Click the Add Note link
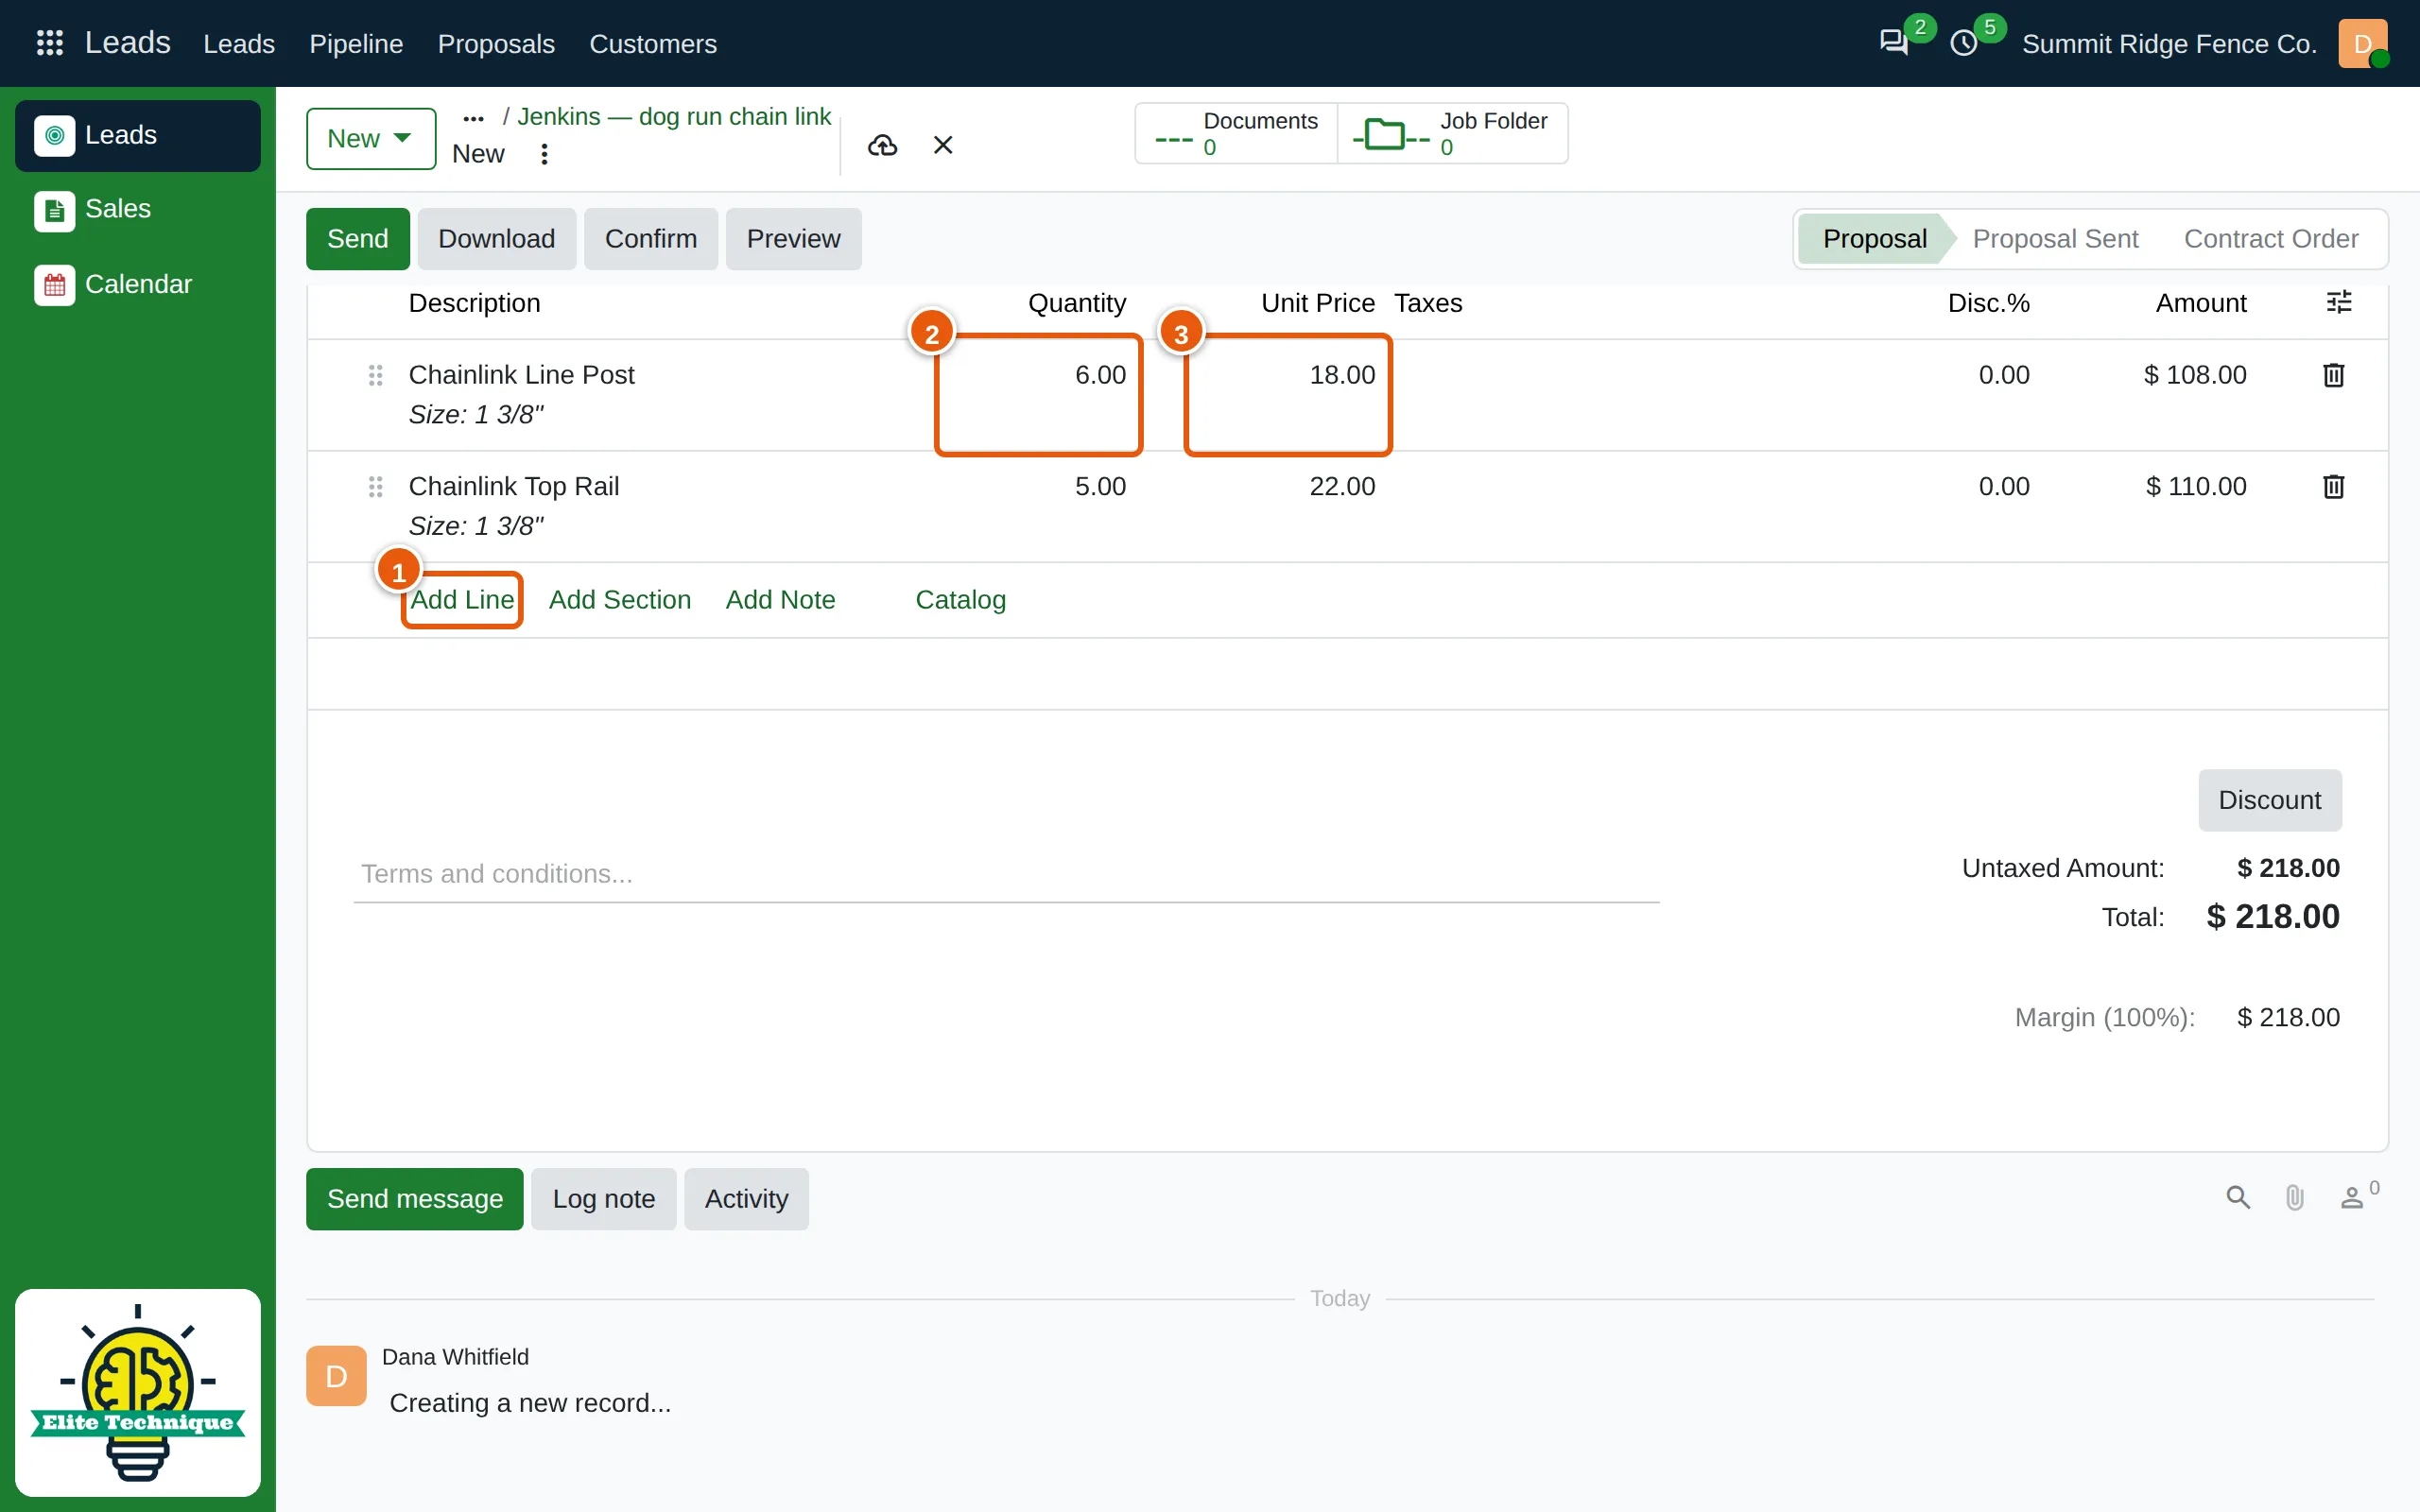The width and height of the screenshot is (2420, 1512). (x=780, y=600)
